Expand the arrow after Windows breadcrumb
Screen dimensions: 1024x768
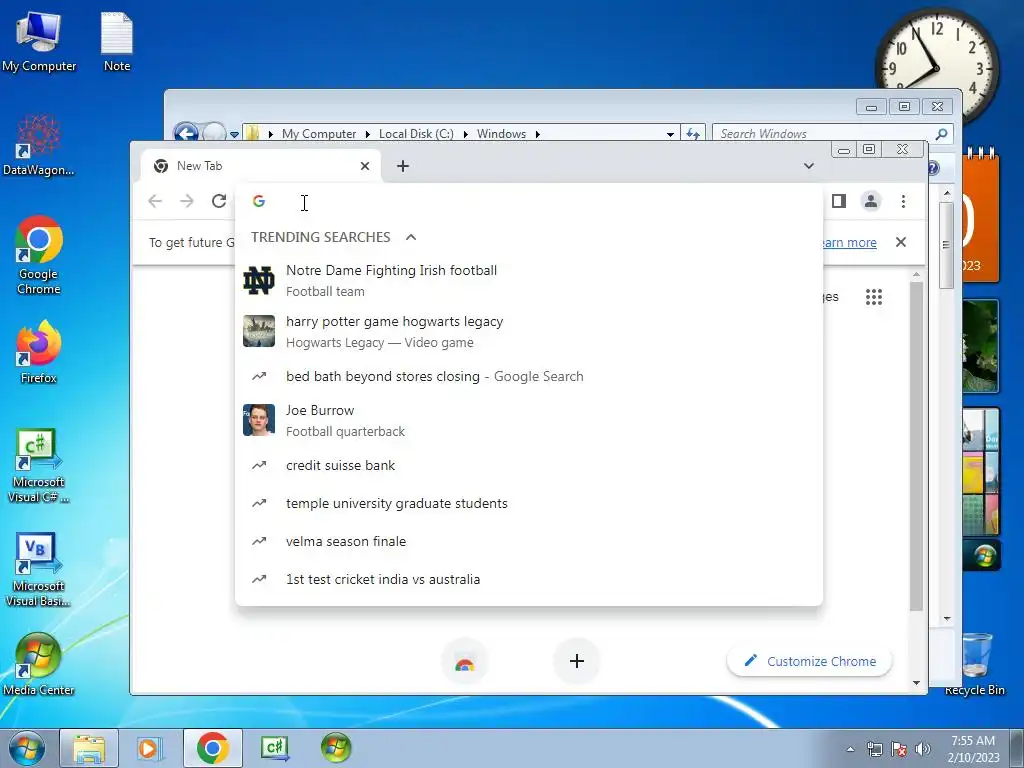point(537,134)
